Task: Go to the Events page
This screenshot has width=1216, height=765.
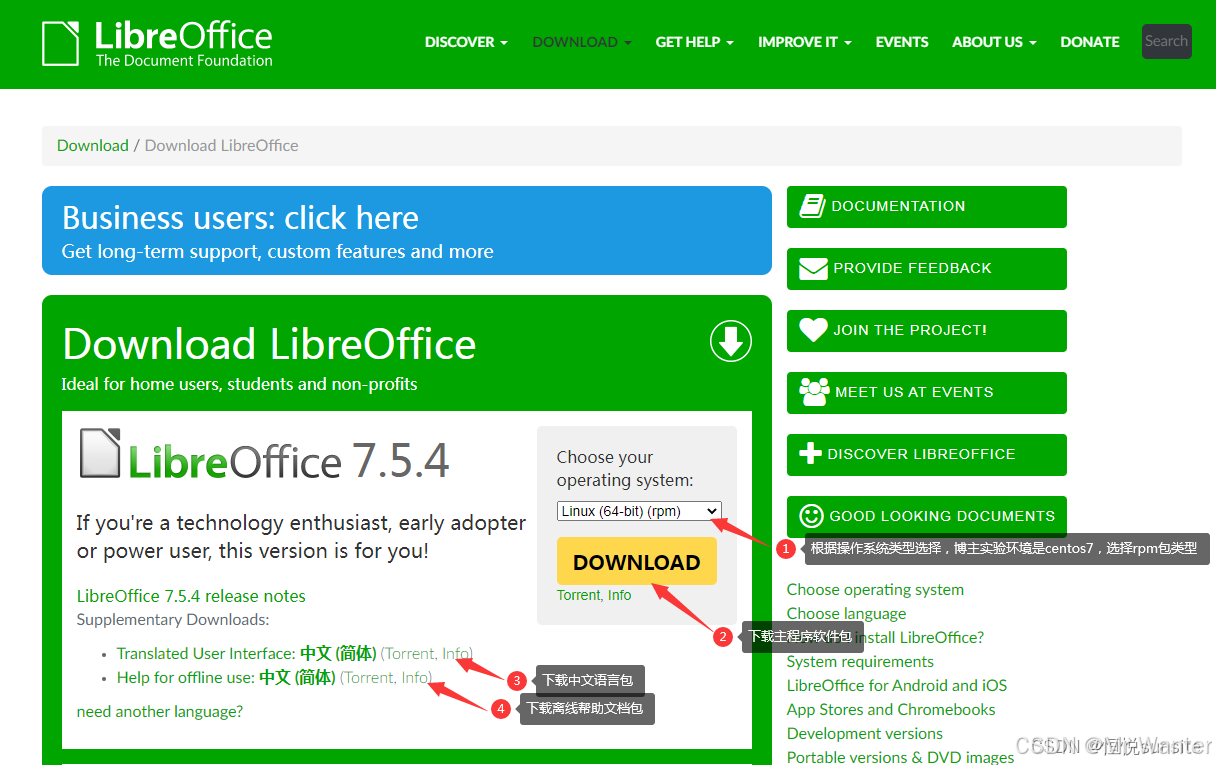Action: (902, 42)
